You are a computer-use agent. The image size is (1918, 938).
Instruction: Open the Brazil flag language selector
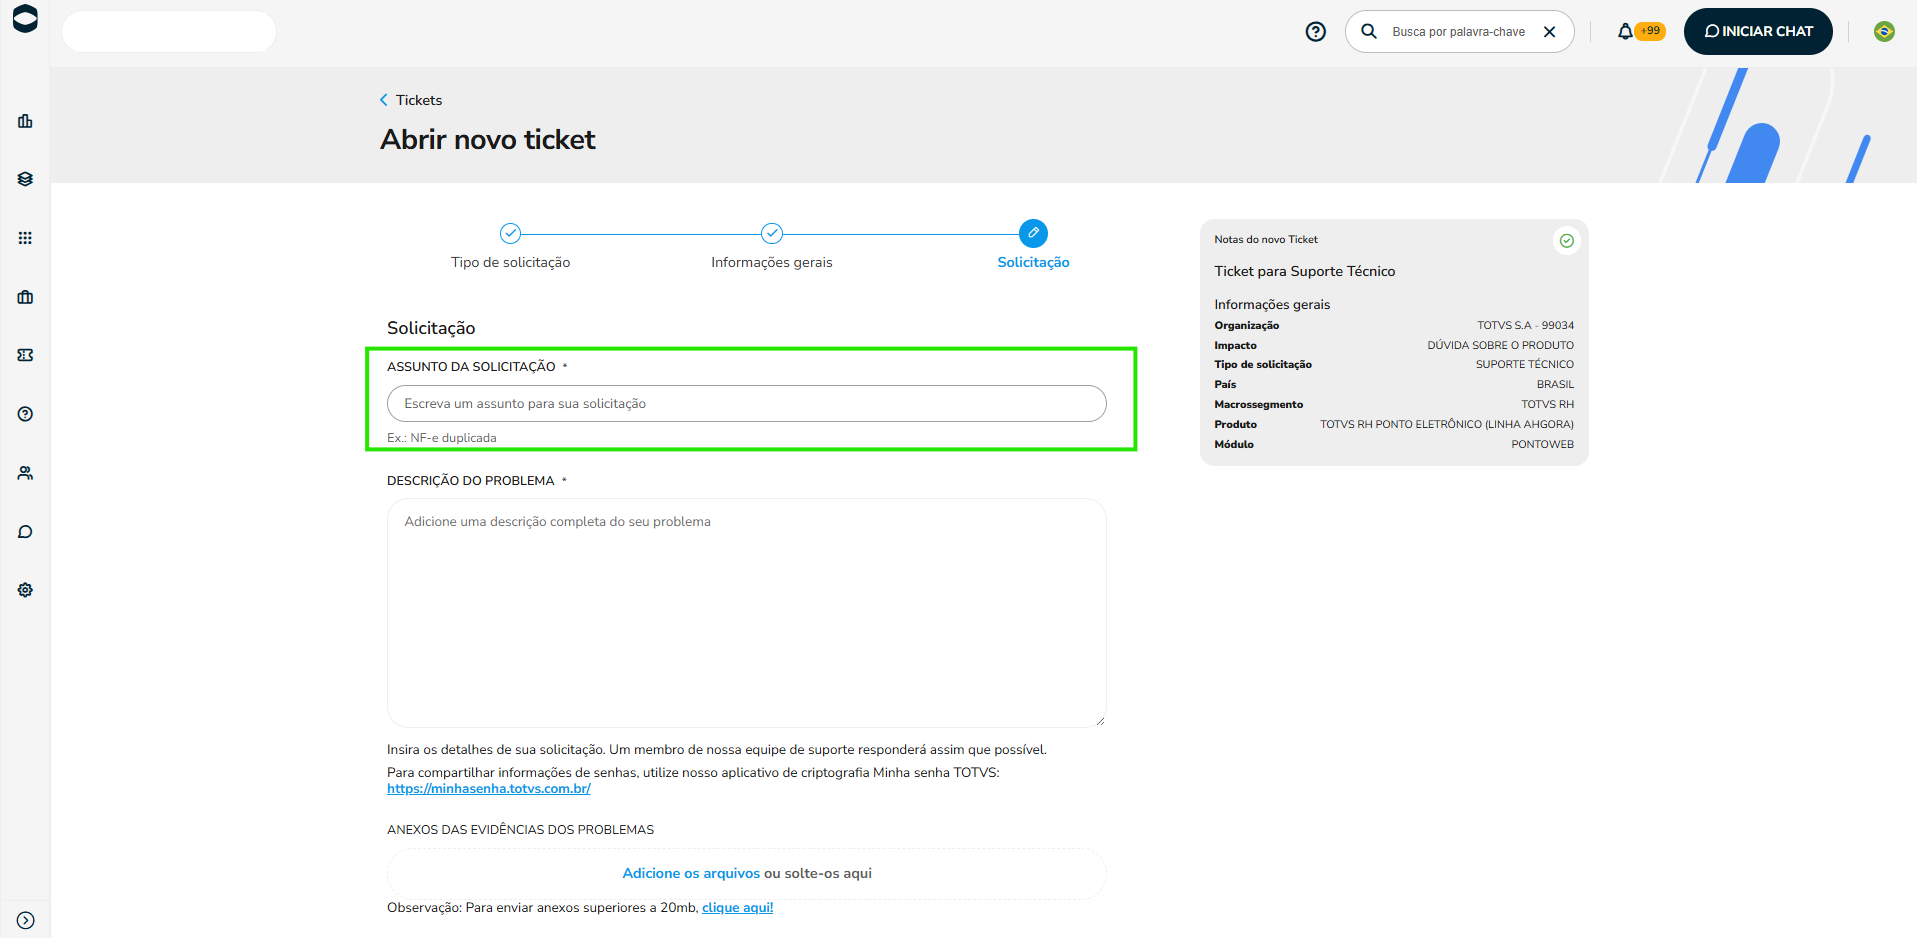point(1884,32)
